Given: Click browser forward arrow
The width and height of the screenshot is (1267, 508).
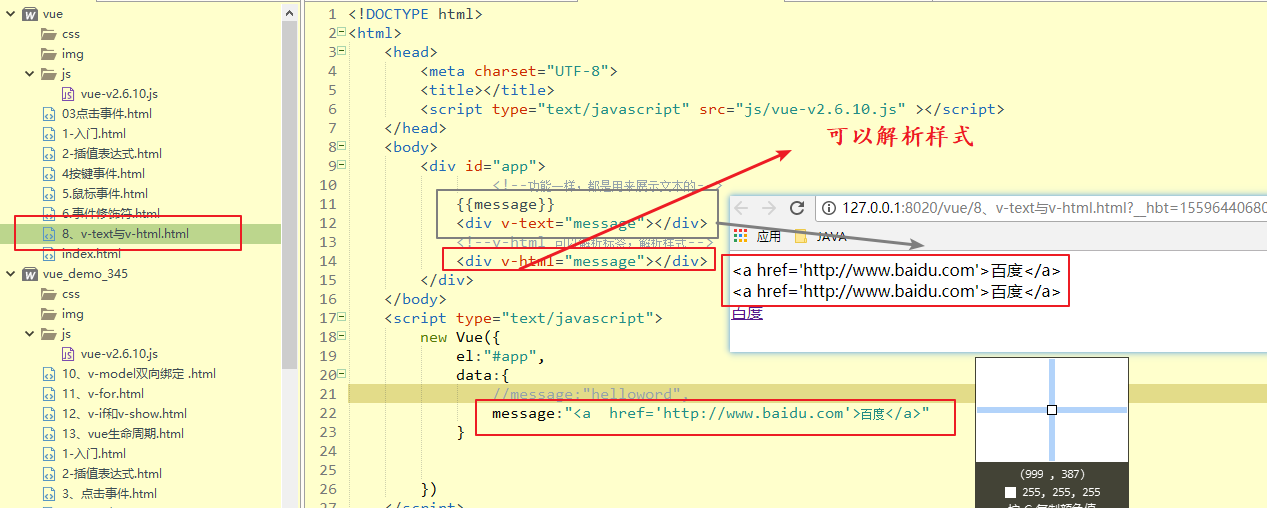Looking at the screenshot, I should 768,208.
